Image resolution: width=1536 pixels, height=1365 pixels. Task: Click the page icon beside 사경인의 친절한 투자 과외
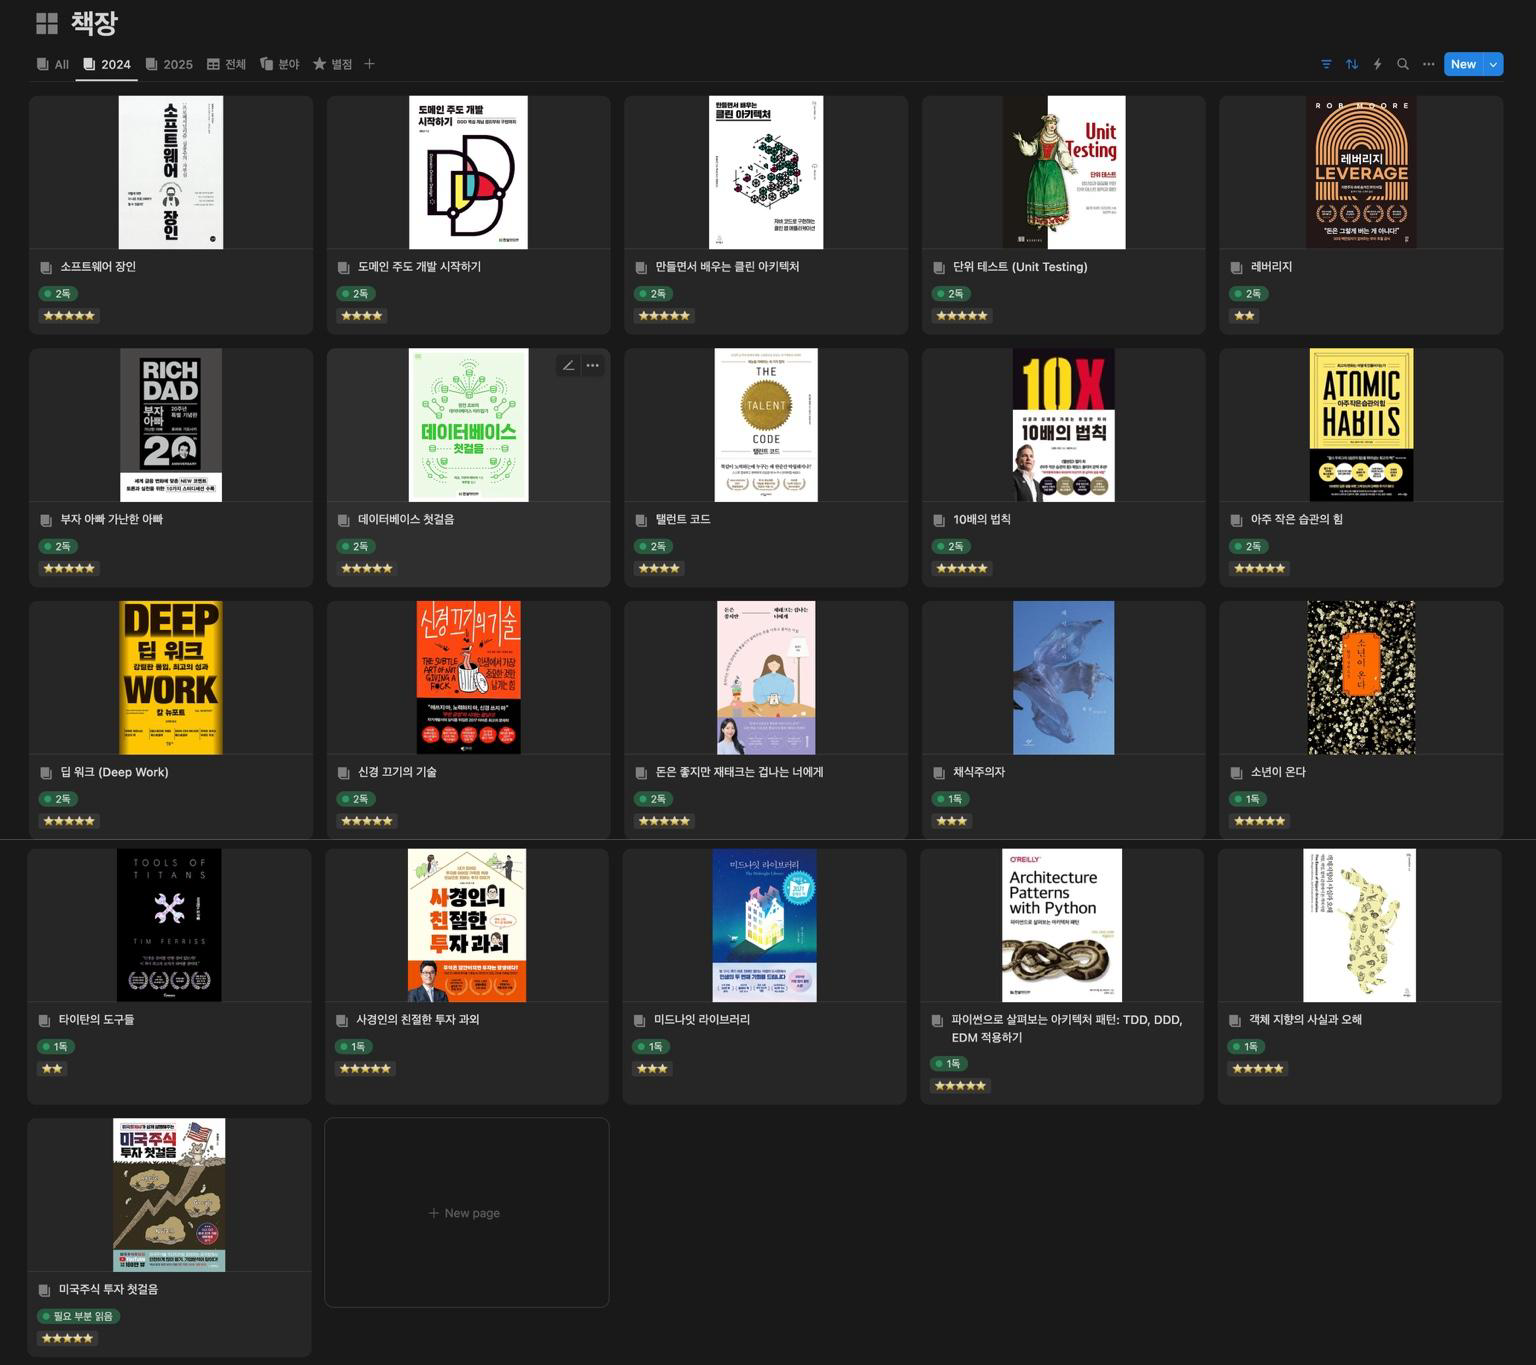(342, 1020)
